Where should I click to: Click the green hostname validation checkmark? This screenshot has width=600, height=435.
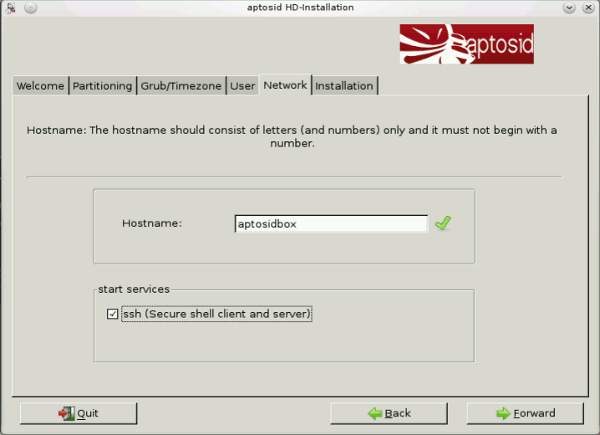coord(443,224)
